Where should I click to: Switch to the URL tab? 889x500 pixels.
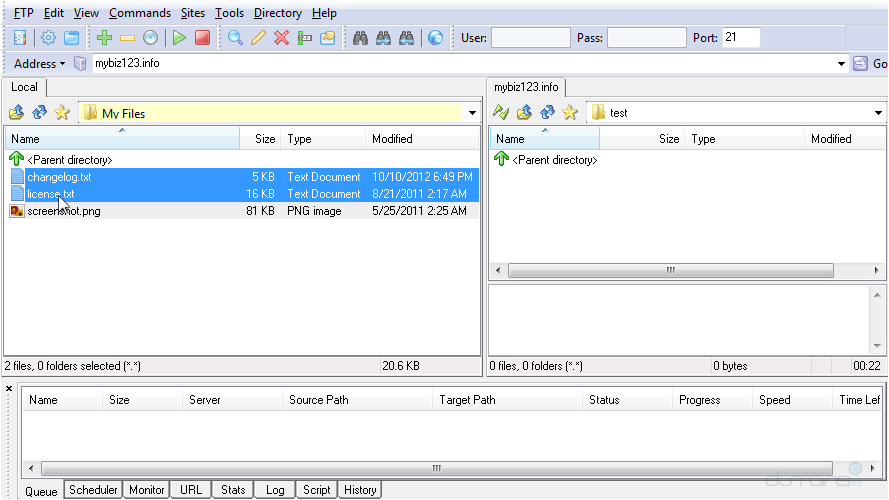click(191, 489)
